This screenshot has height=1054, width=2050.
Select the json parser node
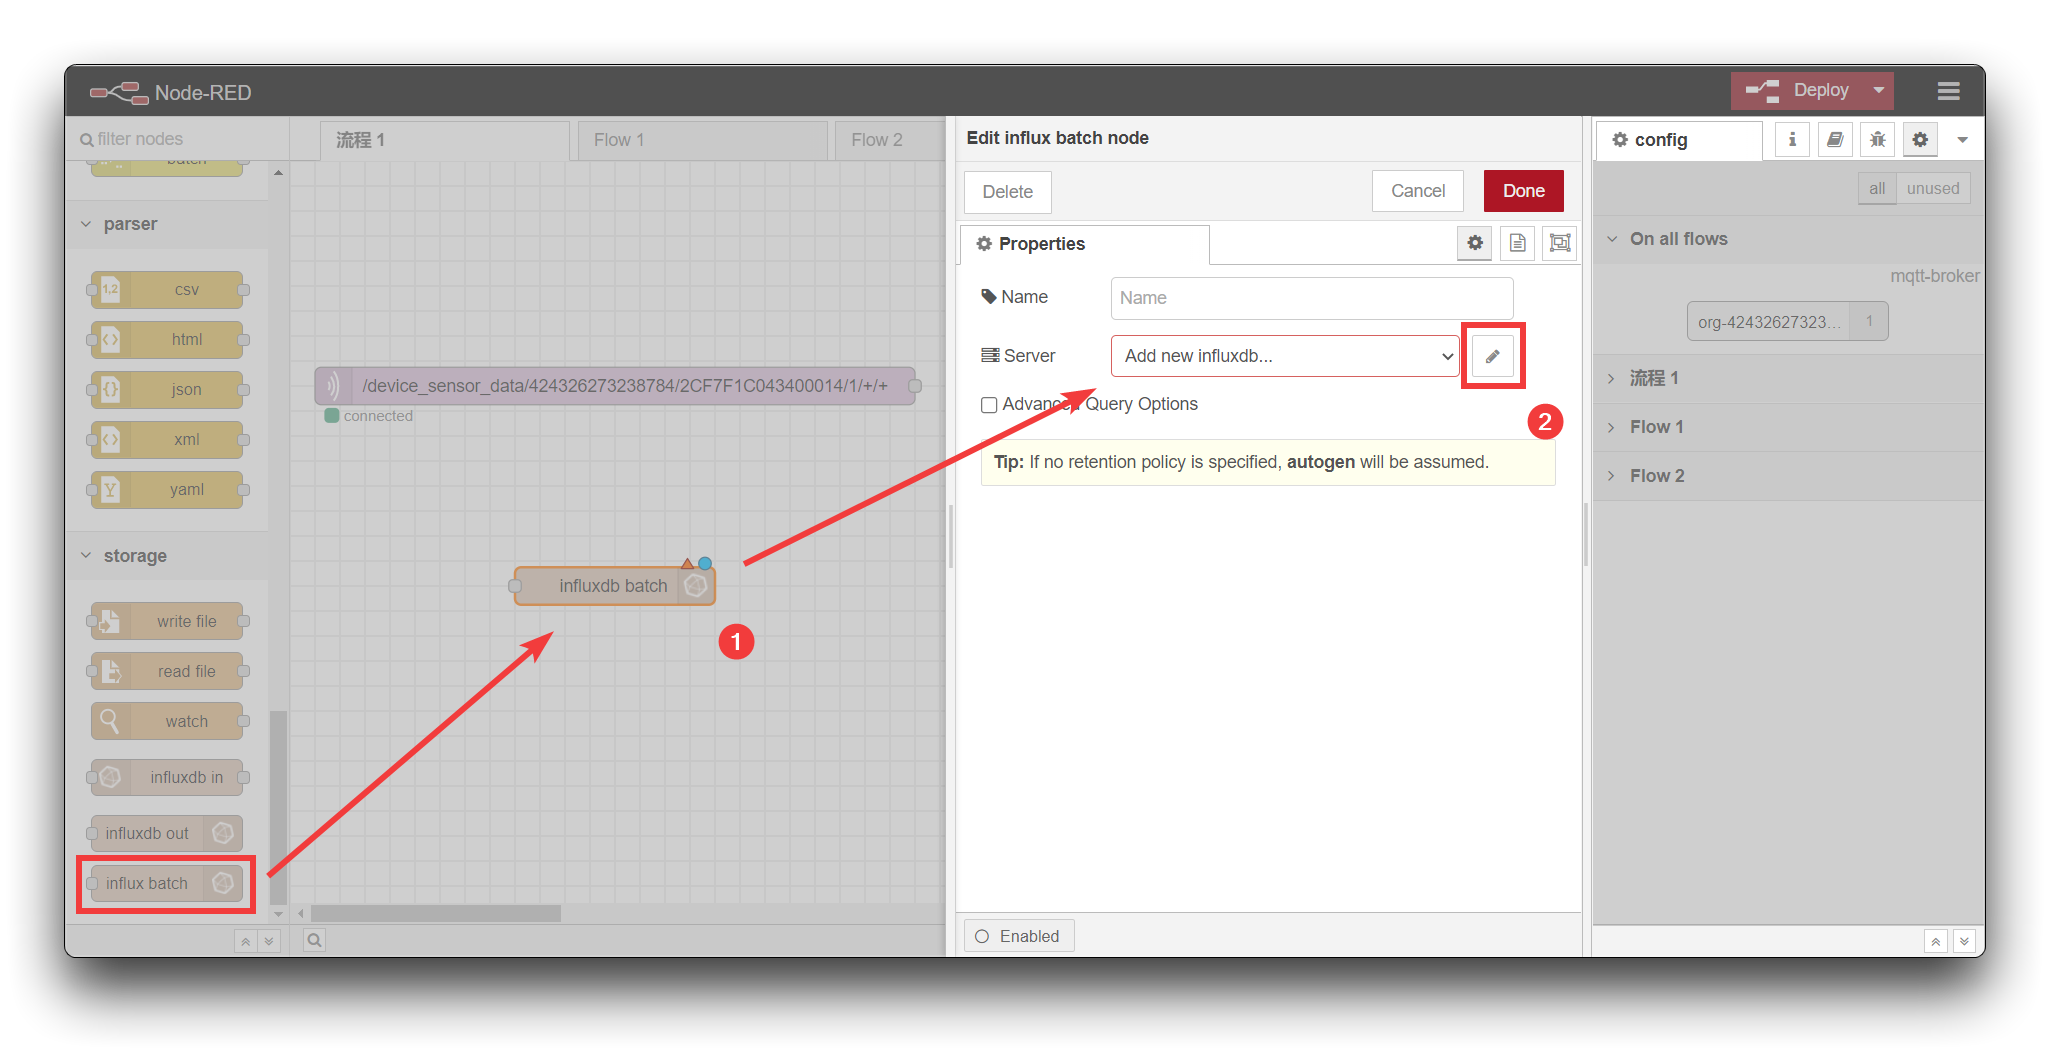click(168, 390)
